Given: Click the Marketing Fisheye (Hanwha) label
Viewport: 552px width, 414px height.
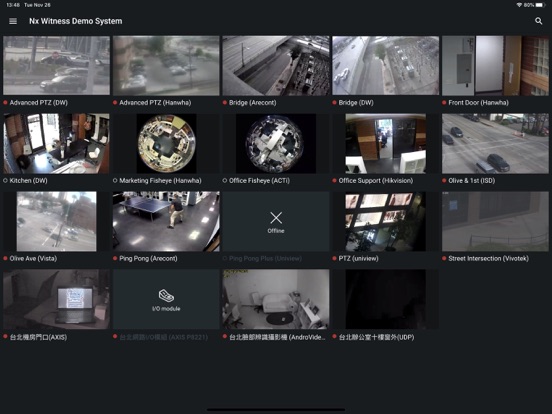Looking at the screenshot, I should [x=161, y=181].
